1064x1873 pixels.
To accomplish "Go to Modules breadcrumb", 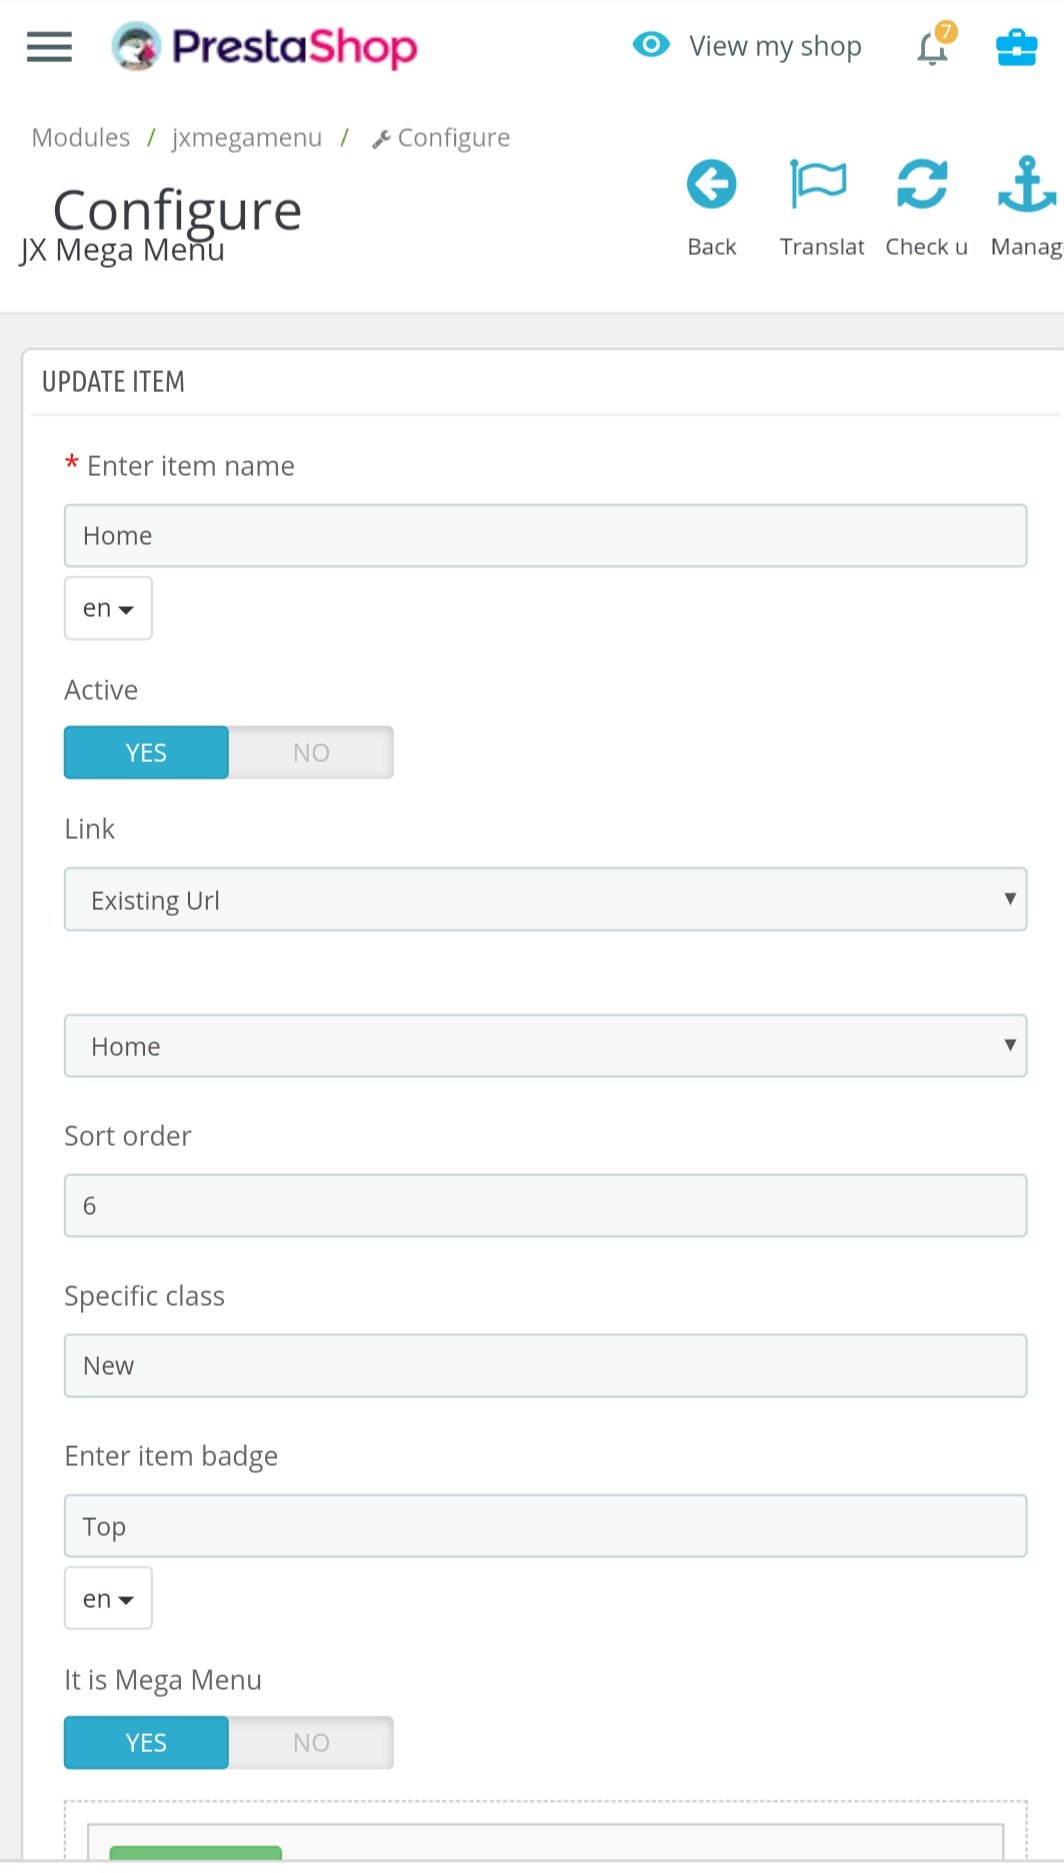I will [81, 138].
